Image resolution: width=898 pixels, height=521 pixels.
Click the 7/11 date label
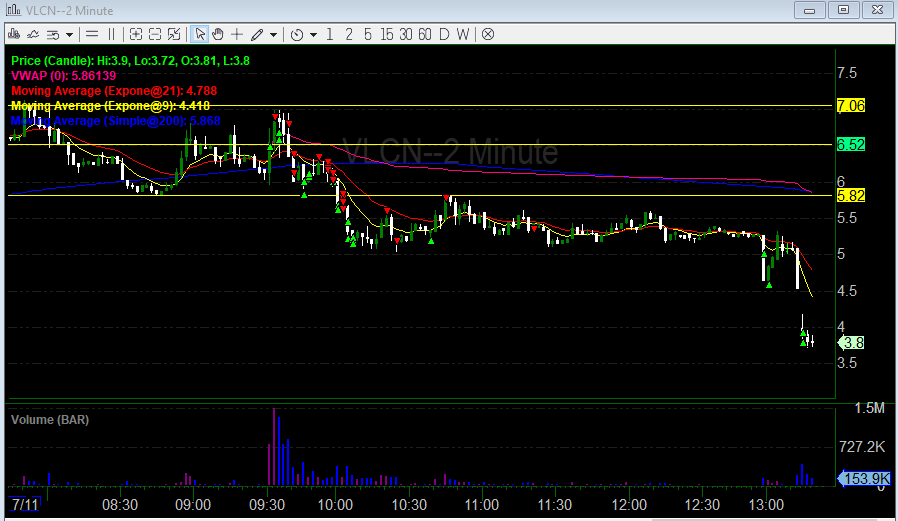[x=25, y=505]
